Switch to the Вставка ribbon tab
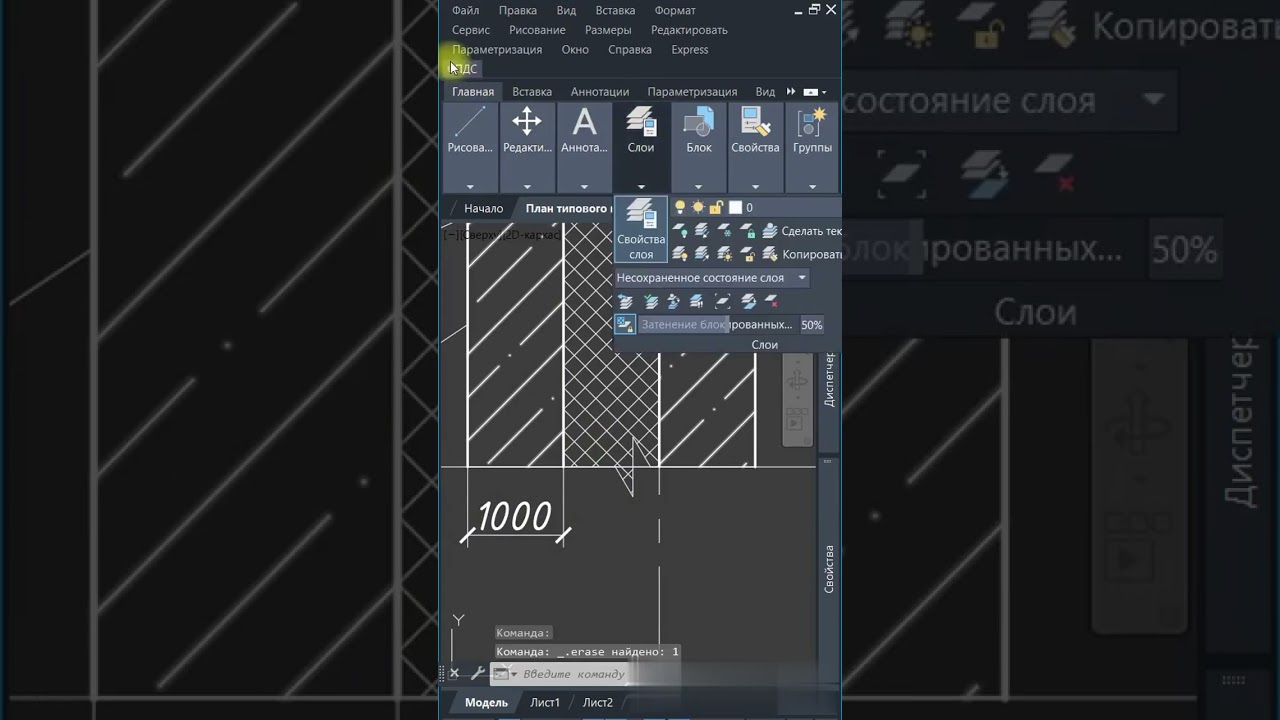Image resolution: width=1280 pixels, height=720 pixels. (532, 92)
